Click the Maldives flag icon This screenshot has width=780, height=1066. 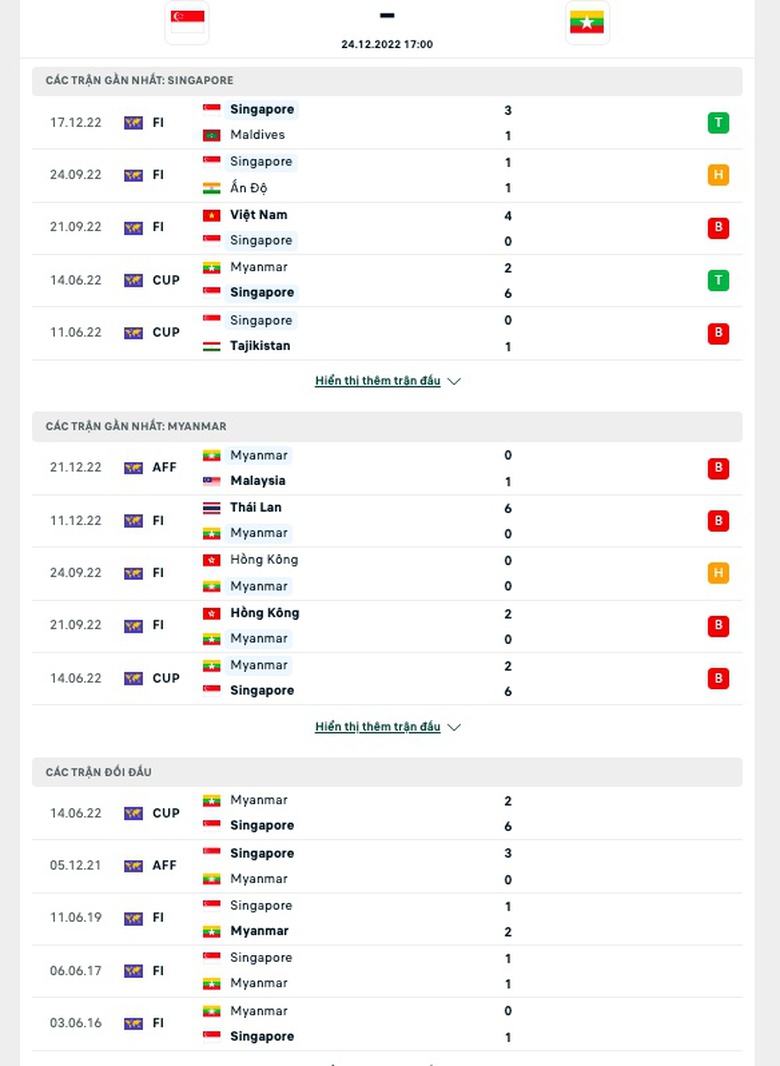(211, 135)
